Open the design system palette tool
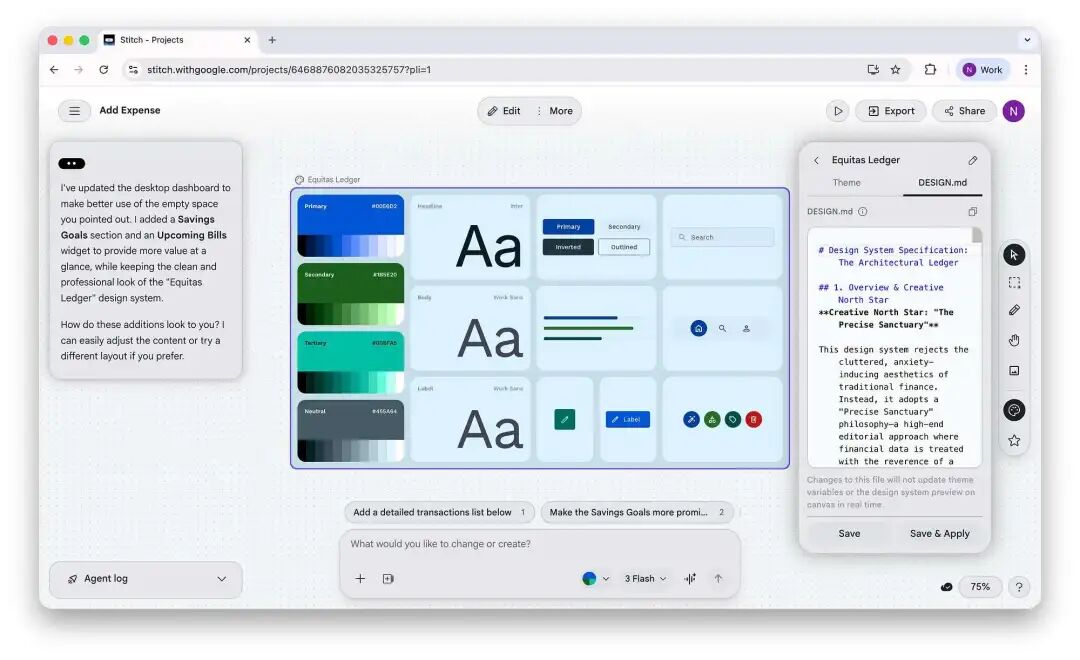The height and width of the screenshot is (660, 1080). 1014,411
